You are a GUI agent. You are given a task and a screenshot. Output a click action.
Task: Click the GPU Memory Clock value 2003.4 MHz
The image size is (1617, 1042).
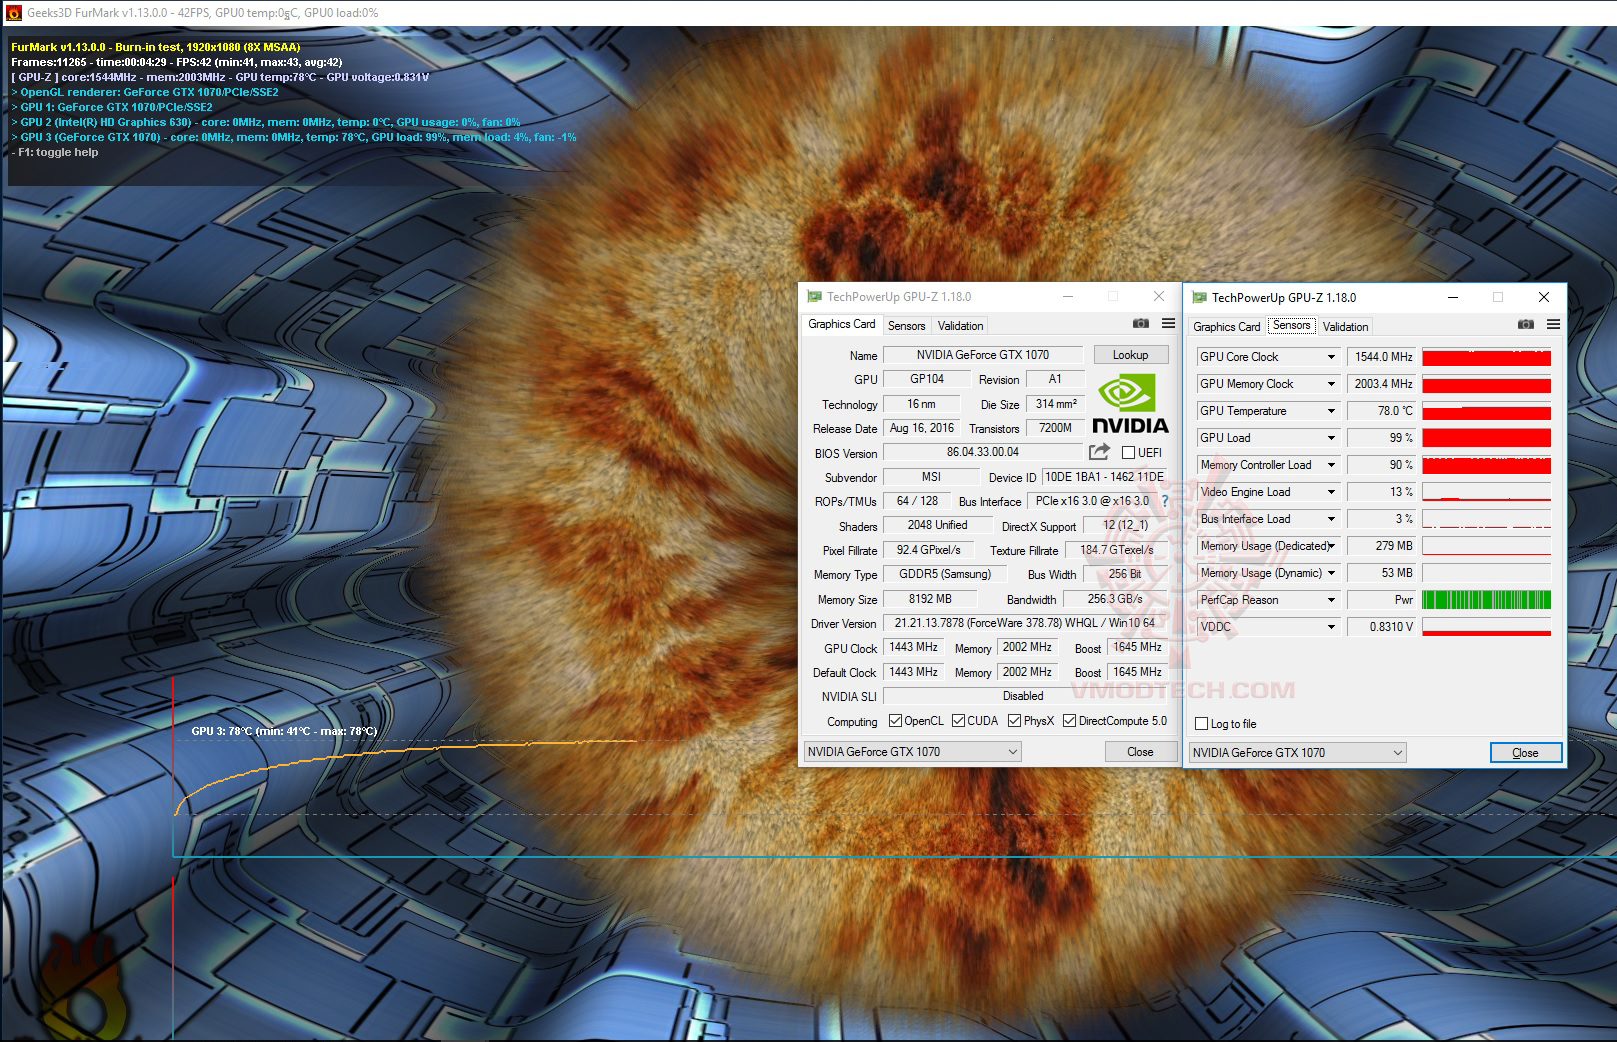[1382, 384]
